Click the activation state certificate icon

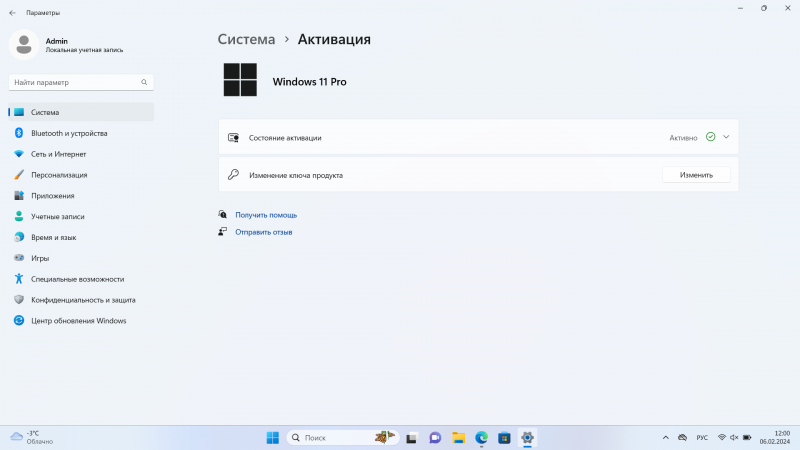click(233, 138)
